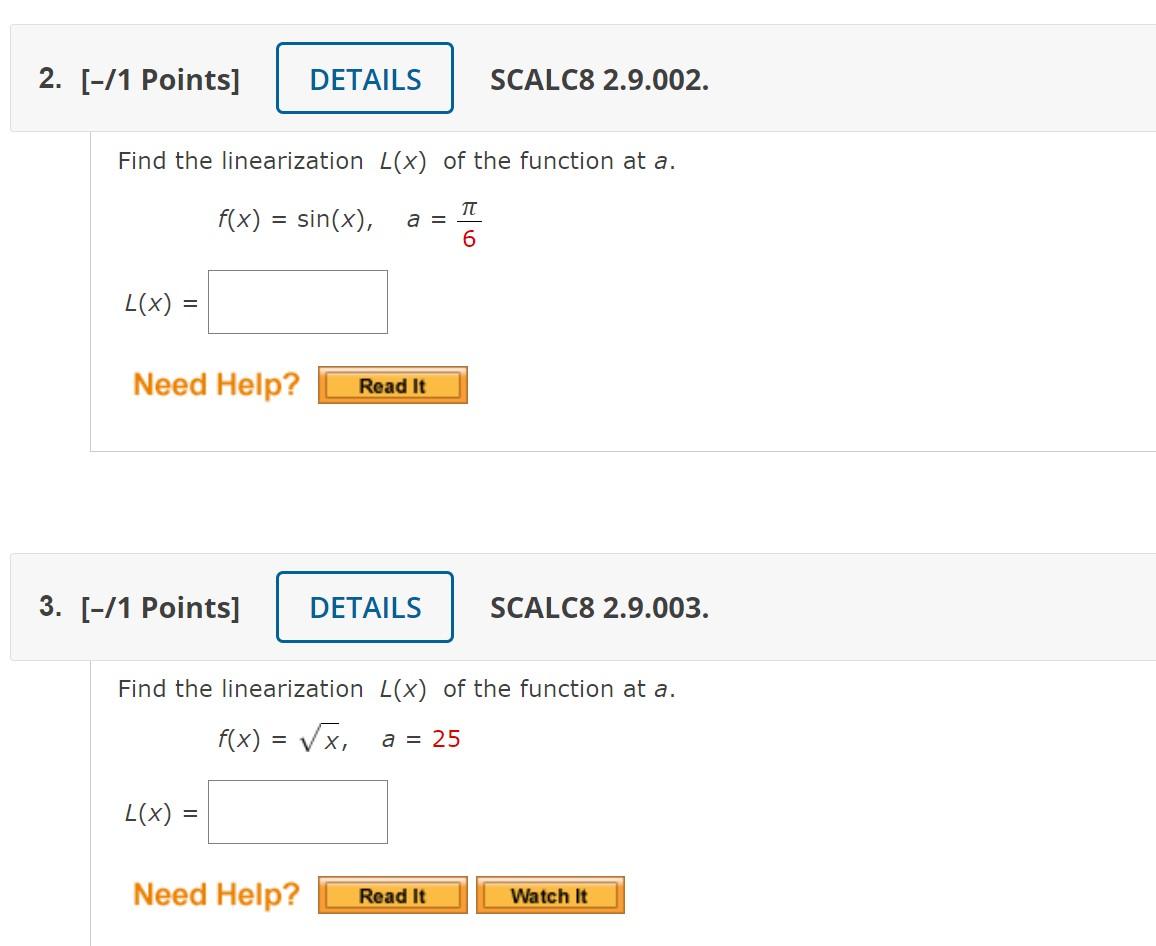The image size is (1156, 946).
Task: Open DETAILS for question 3
Action: click(x=364, y=607)
